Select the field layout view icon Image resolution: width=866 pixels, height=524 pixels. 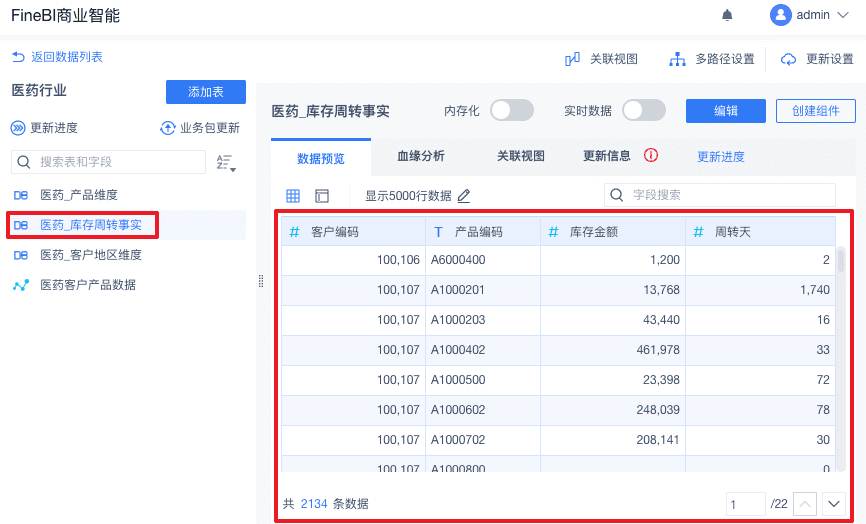322,195
